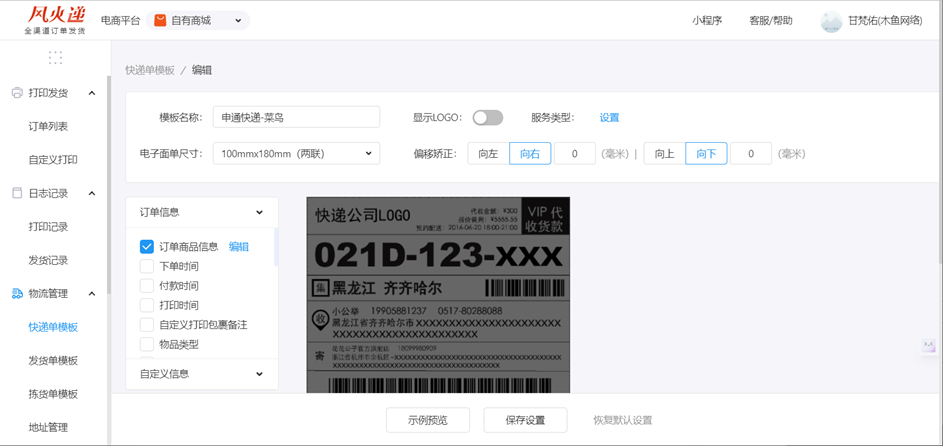Click the vertical offset value input

tap(751, 154)
